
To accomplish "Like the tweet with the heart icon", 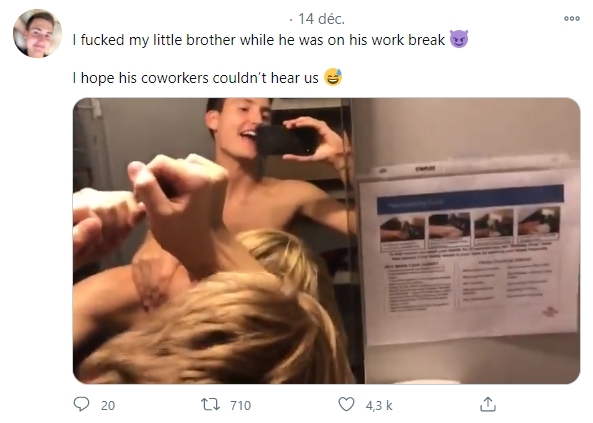I will [x=346, y=404].
